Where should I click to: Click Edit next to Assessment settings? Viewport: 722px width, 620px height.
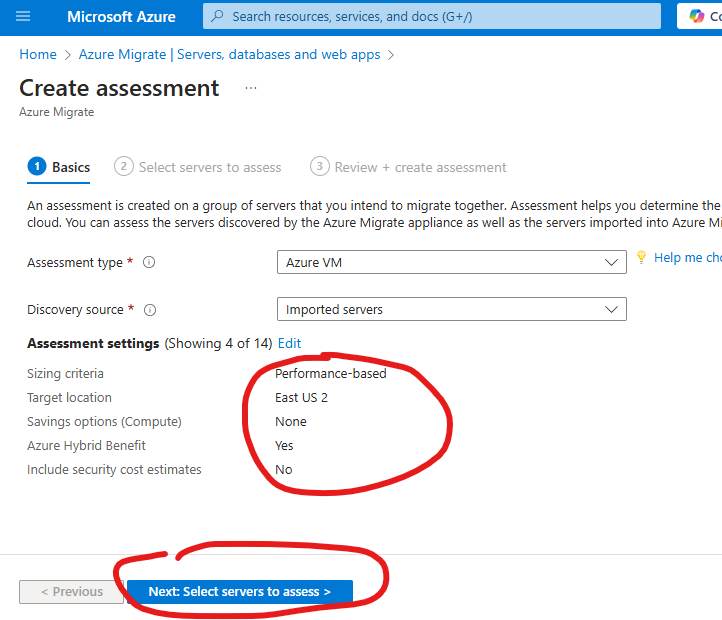point(289,343)
